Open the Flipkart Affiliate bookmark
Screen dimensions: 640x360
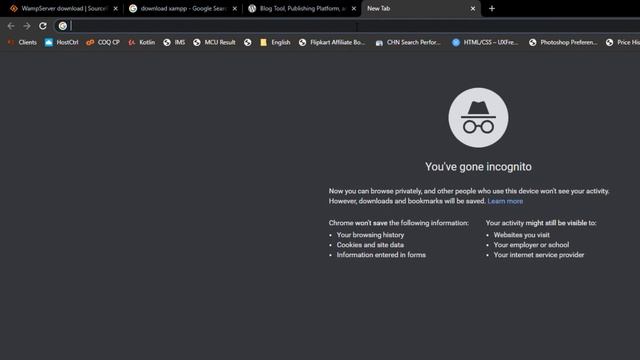[x=332, y=42]
